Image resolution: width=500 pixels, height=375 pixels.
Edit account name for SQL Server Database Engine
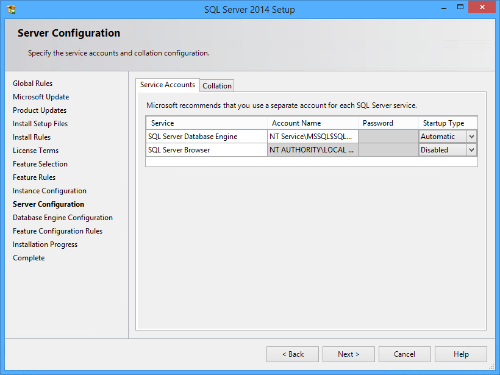tap(313, 136)
